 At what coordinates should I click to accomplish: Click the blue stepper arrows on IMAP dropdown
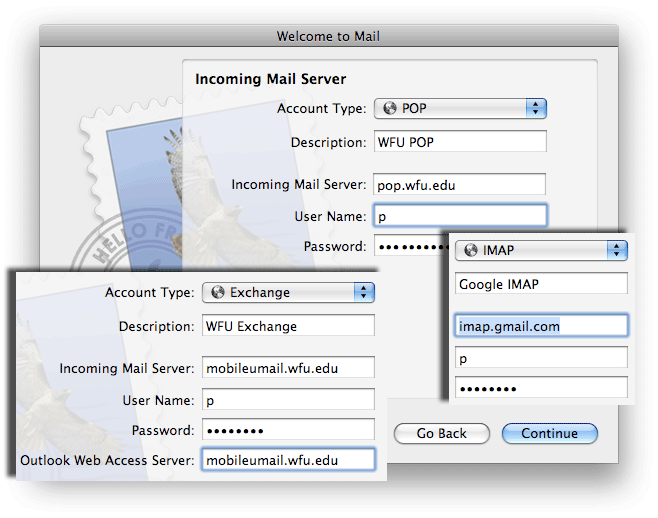coord(617,250)
